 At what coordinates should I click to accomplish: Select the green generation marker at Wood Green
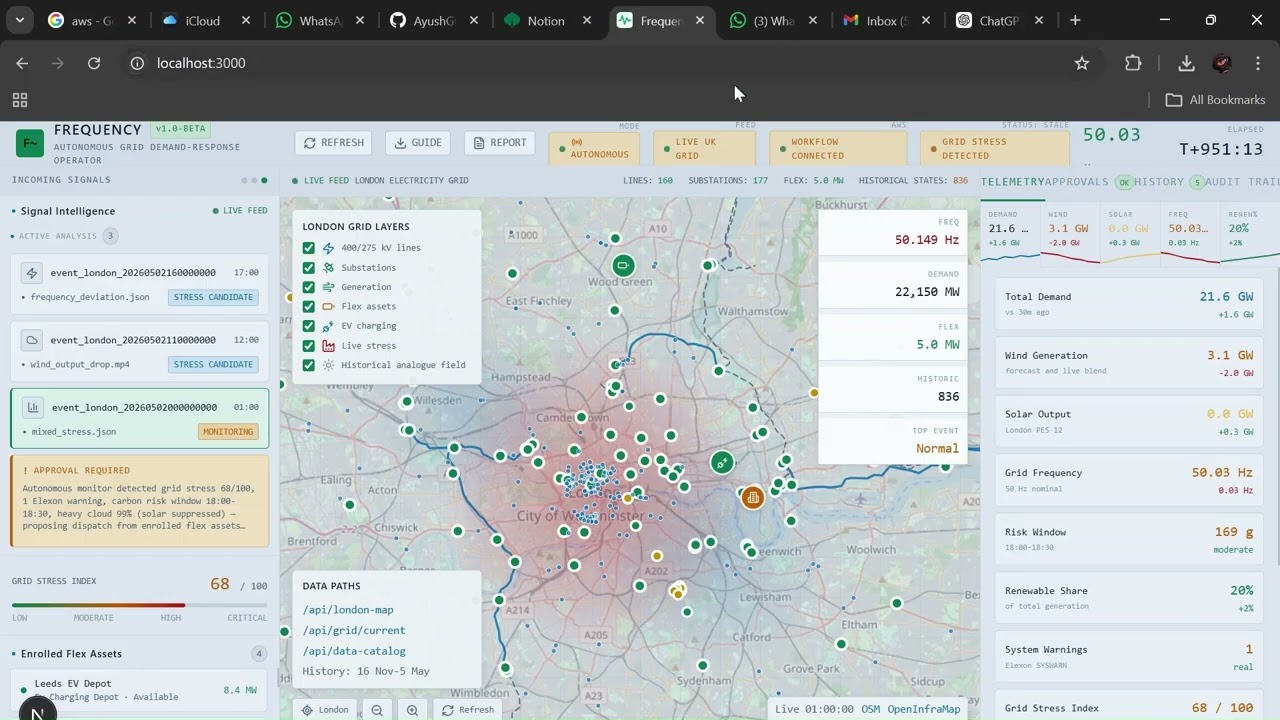coord(623,265)
